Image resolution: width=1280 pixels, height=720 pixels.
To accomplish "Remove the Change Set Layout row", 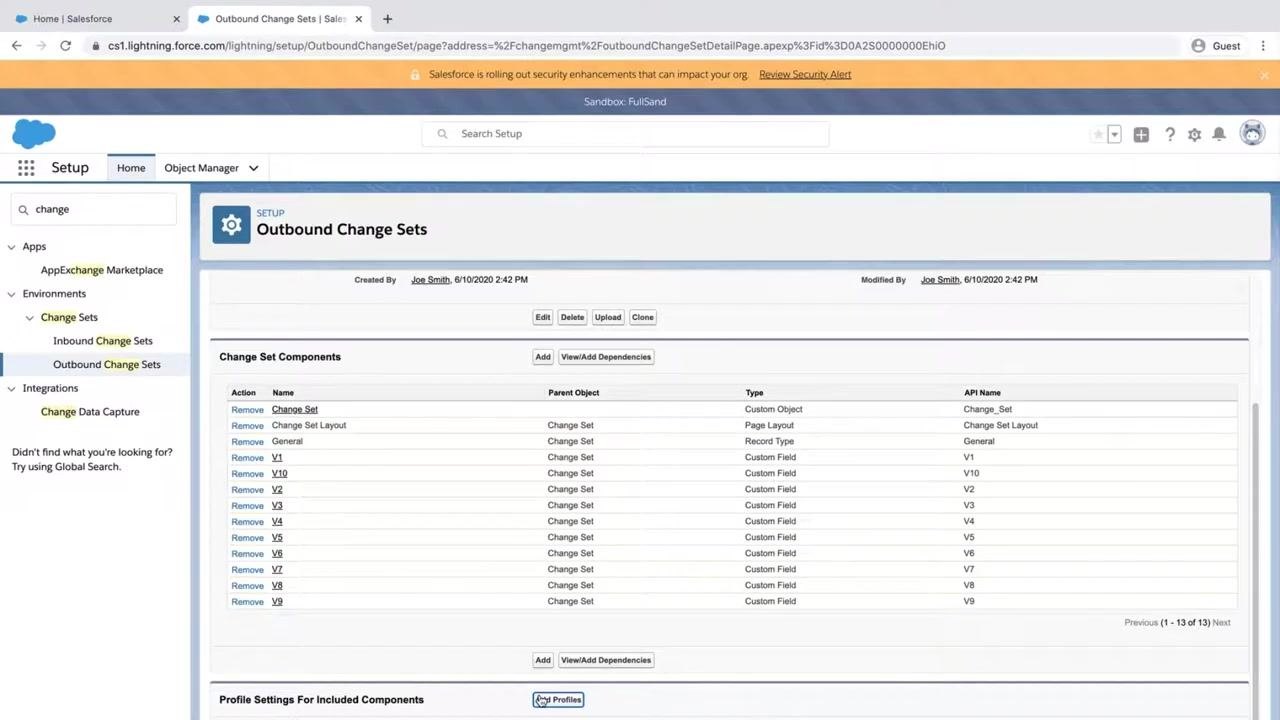I will coord(247,426).
